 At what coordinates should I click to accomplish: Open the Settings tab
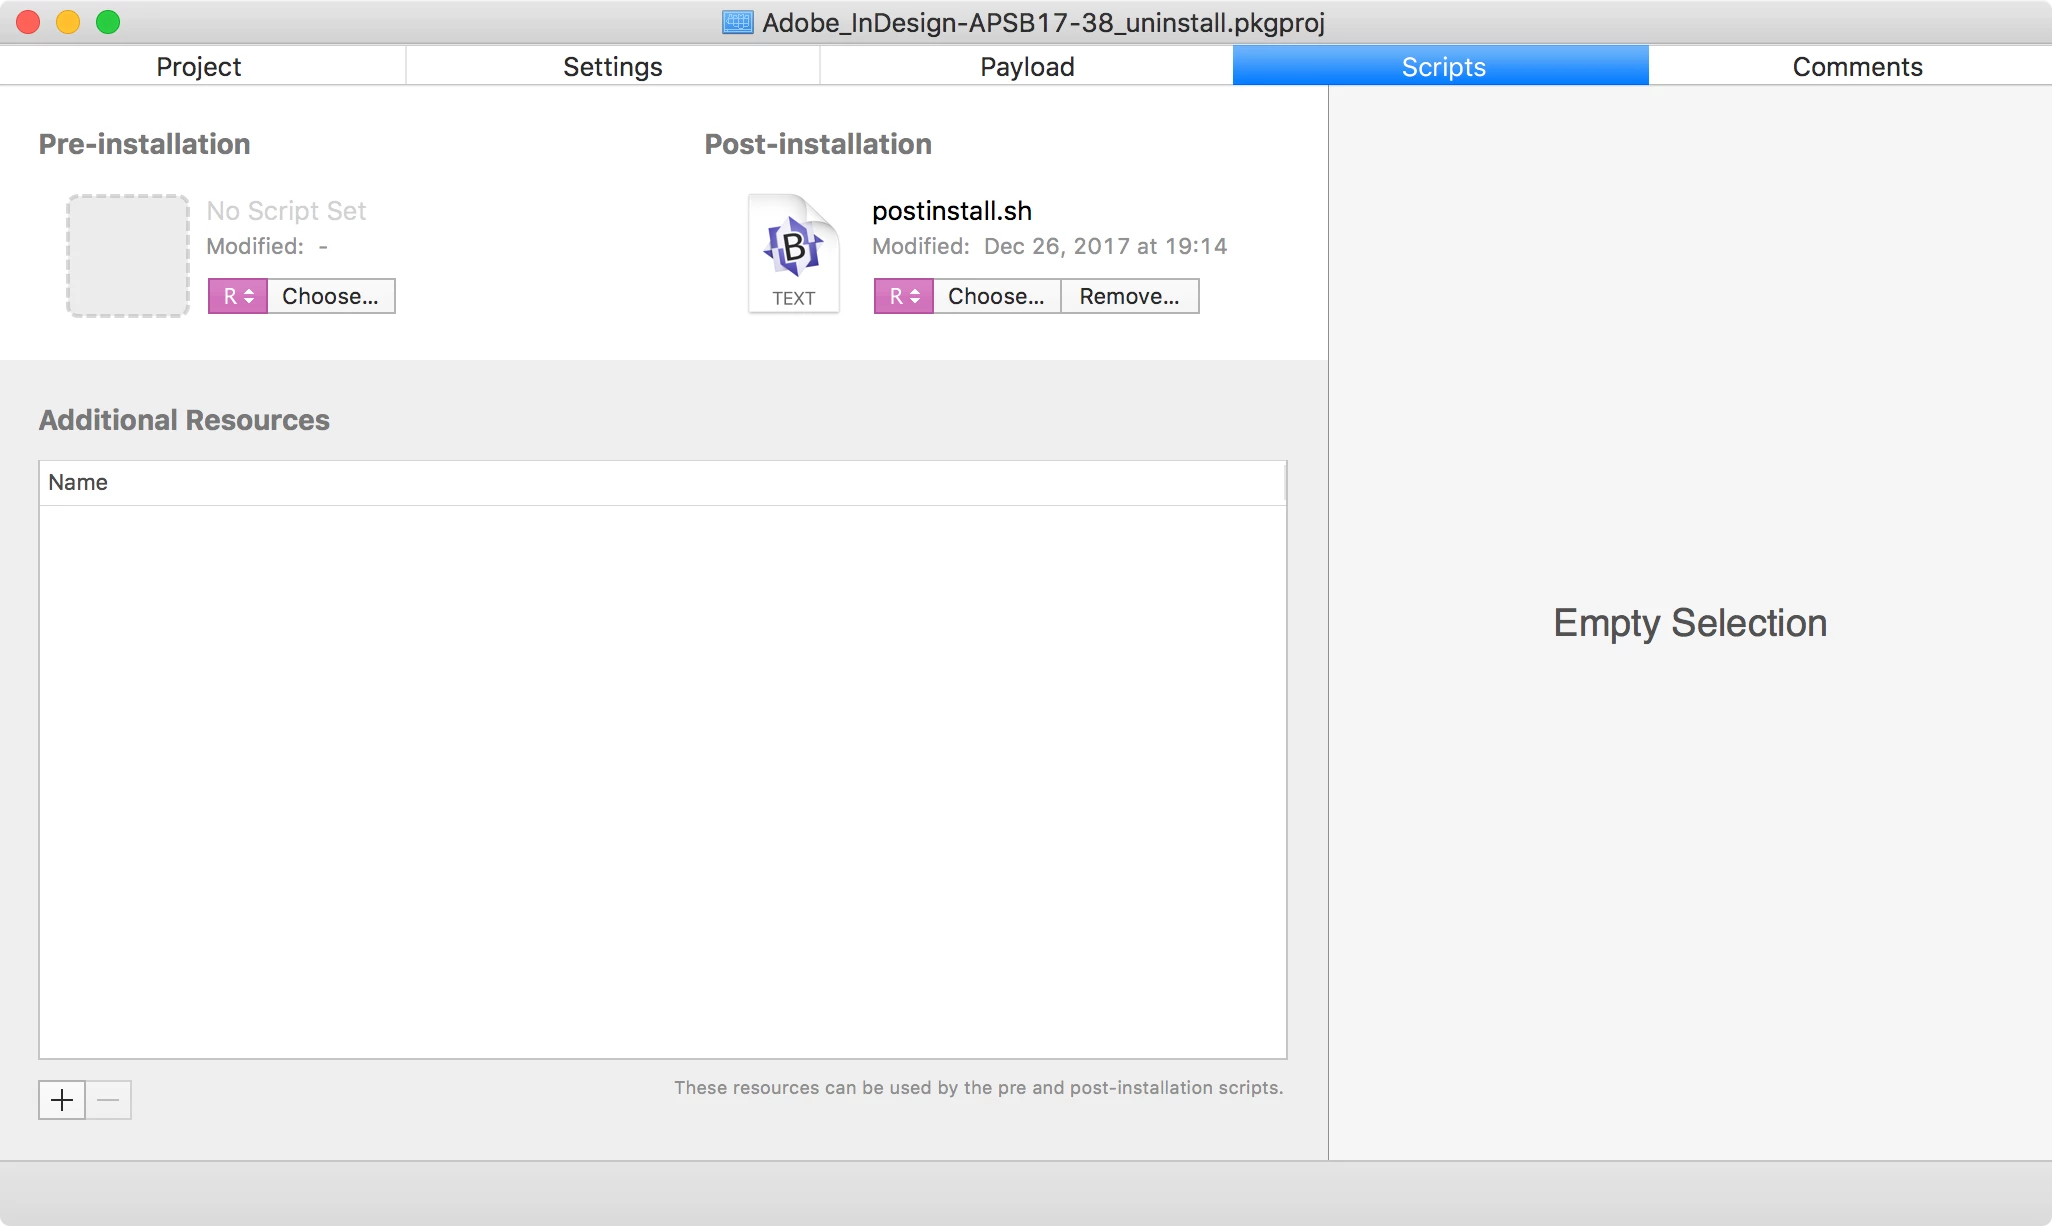pos(612,66)
